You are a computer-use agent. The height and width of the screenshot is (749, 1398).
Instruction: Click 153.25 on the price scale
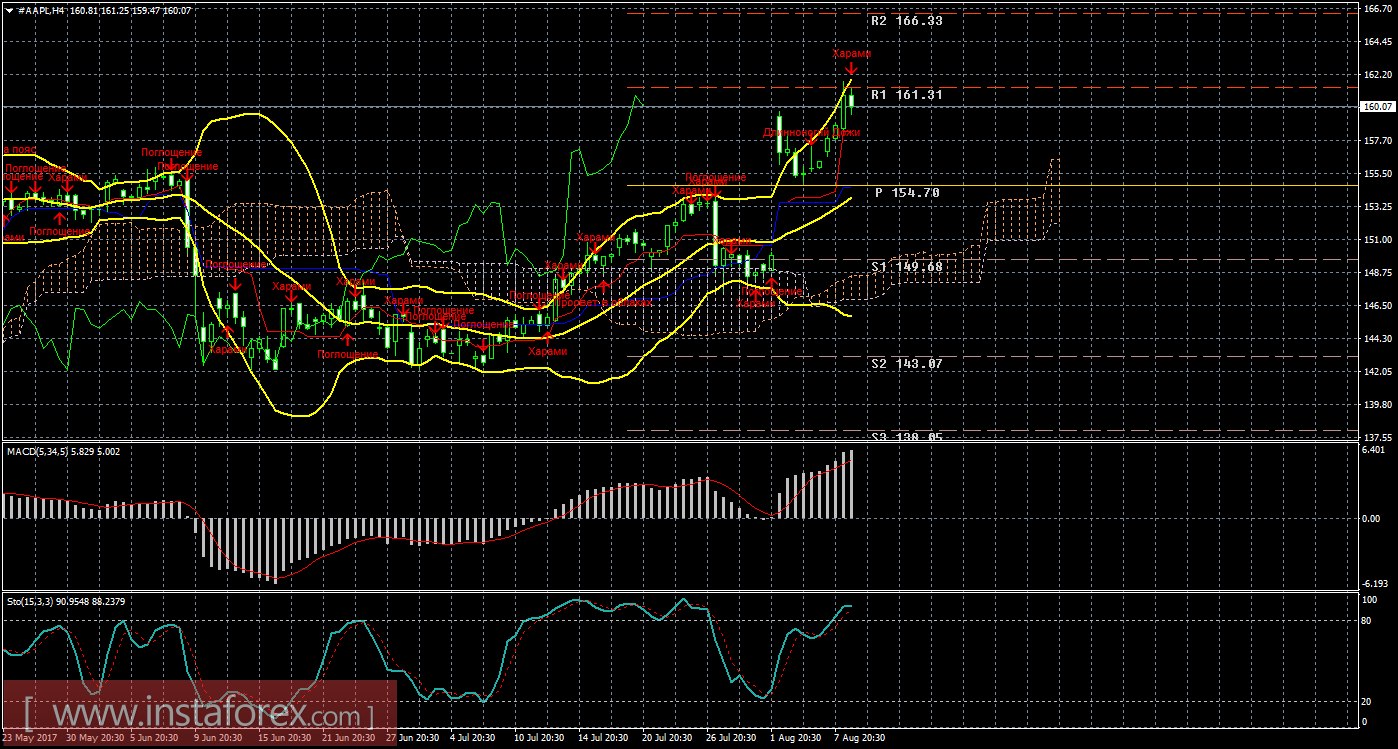coord(1378,207)
